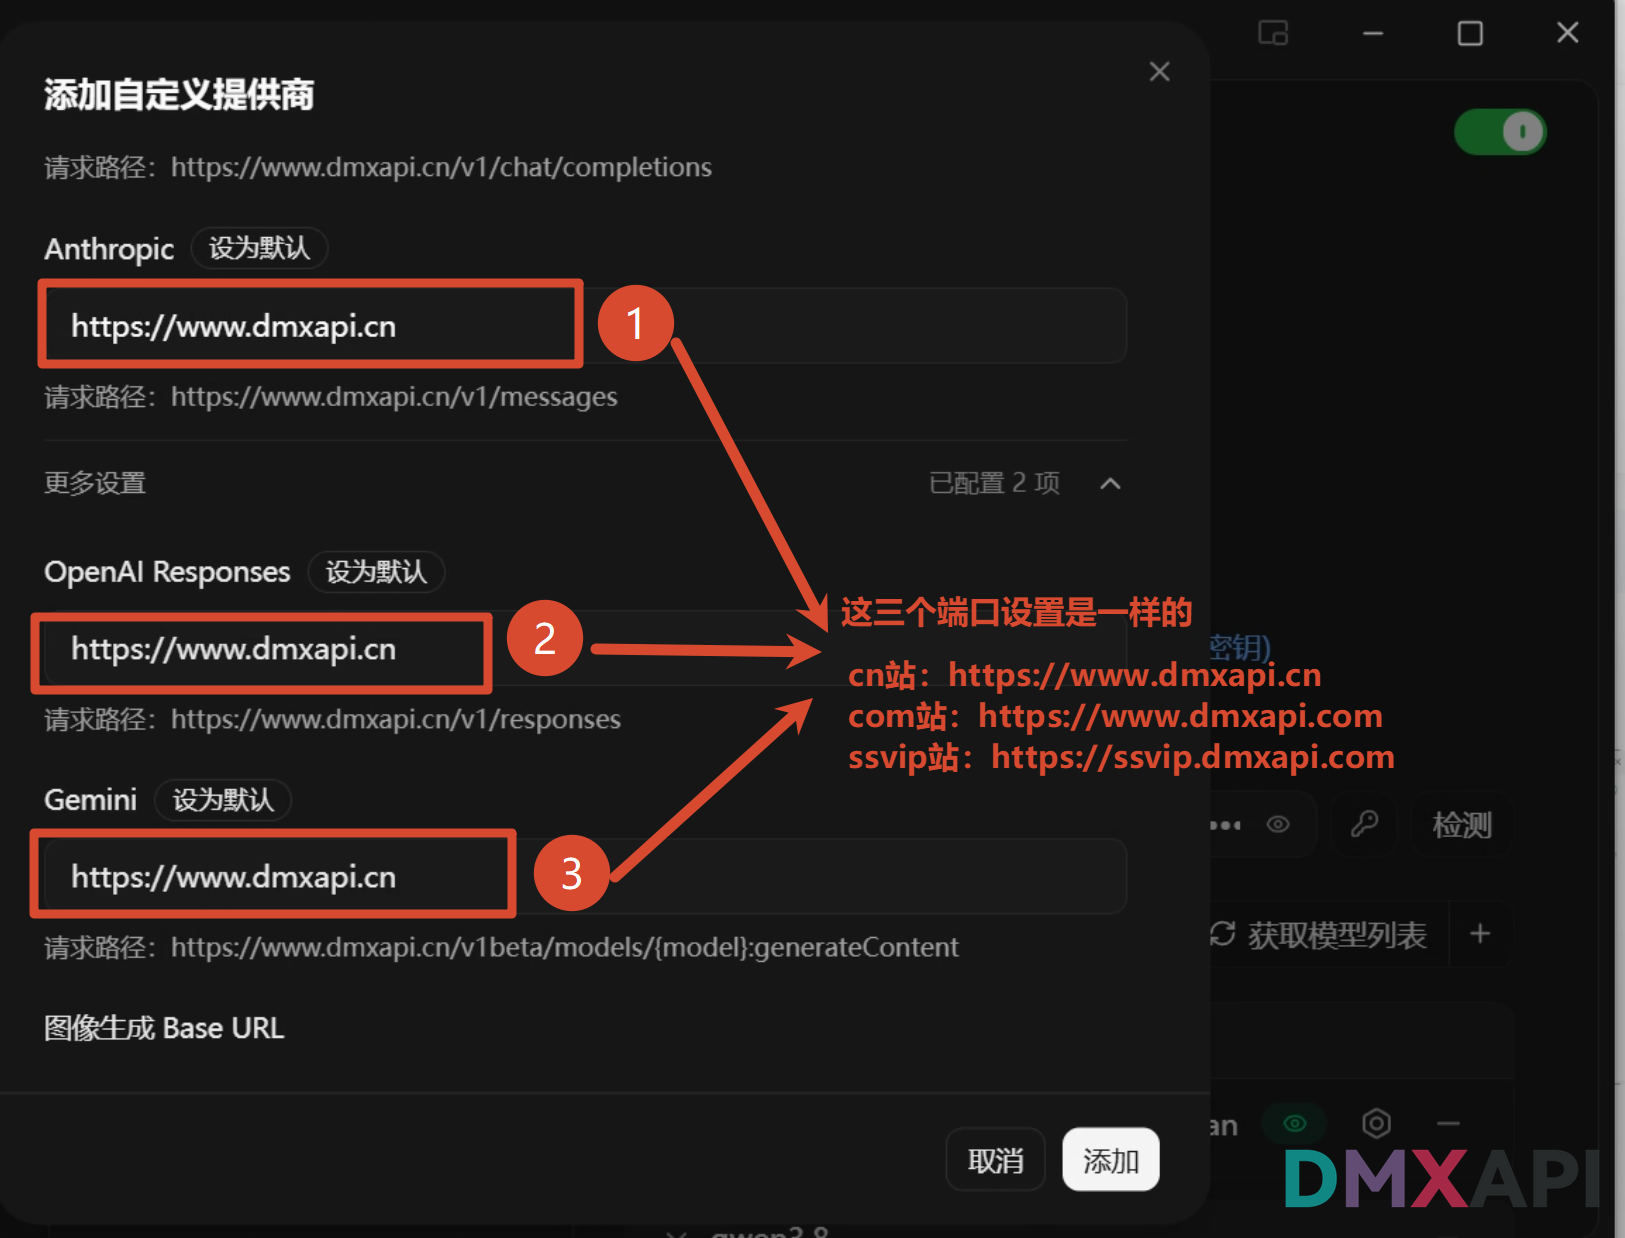Toggle API key visibility eye icon
The image size is (1625, 1238).
(x=1278, y=824)
